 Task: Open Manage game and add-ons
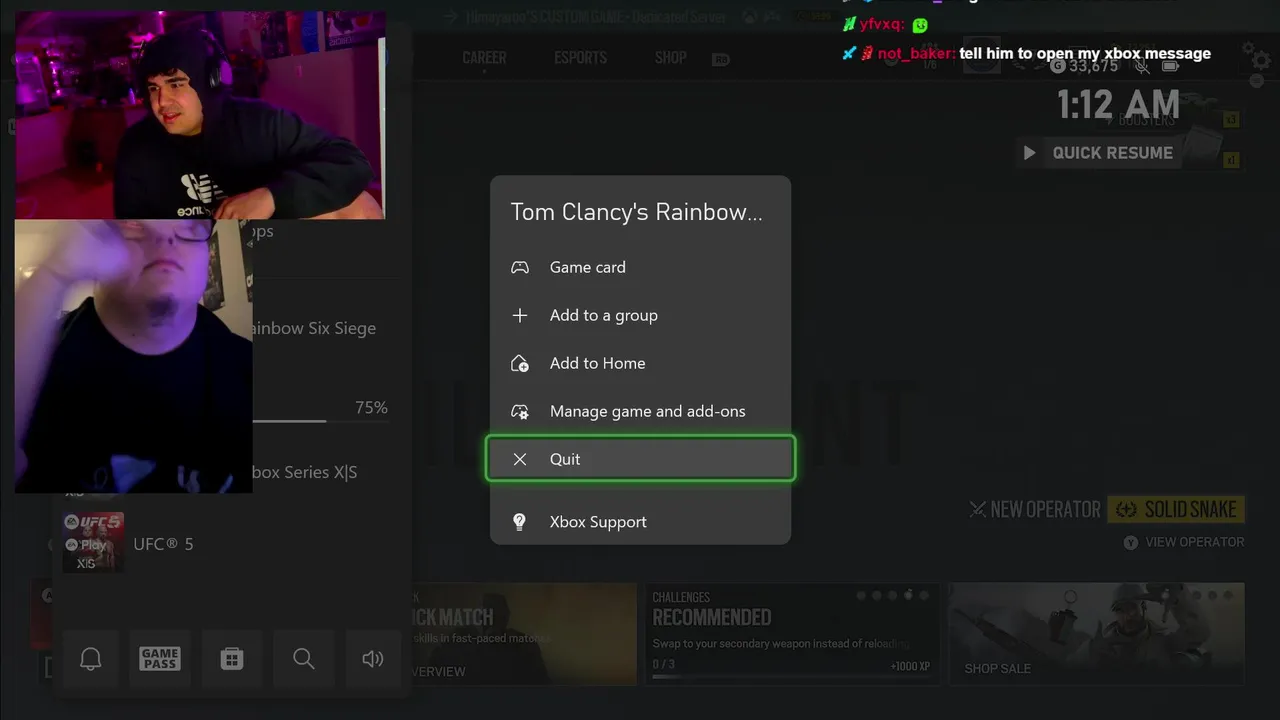tap(640, 411)
